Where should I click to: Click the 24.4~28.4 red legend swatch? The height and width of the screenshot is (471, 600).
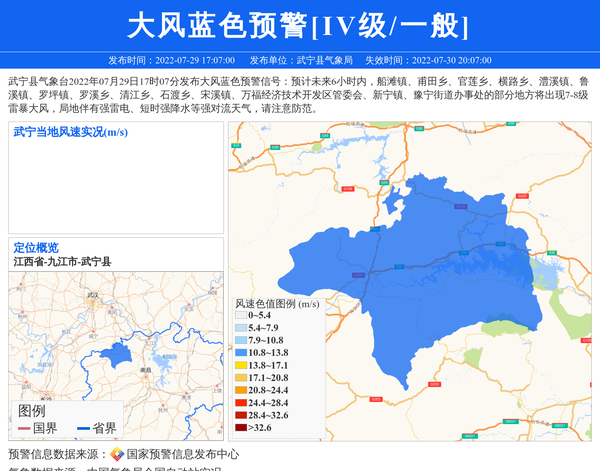click(240, 403)
